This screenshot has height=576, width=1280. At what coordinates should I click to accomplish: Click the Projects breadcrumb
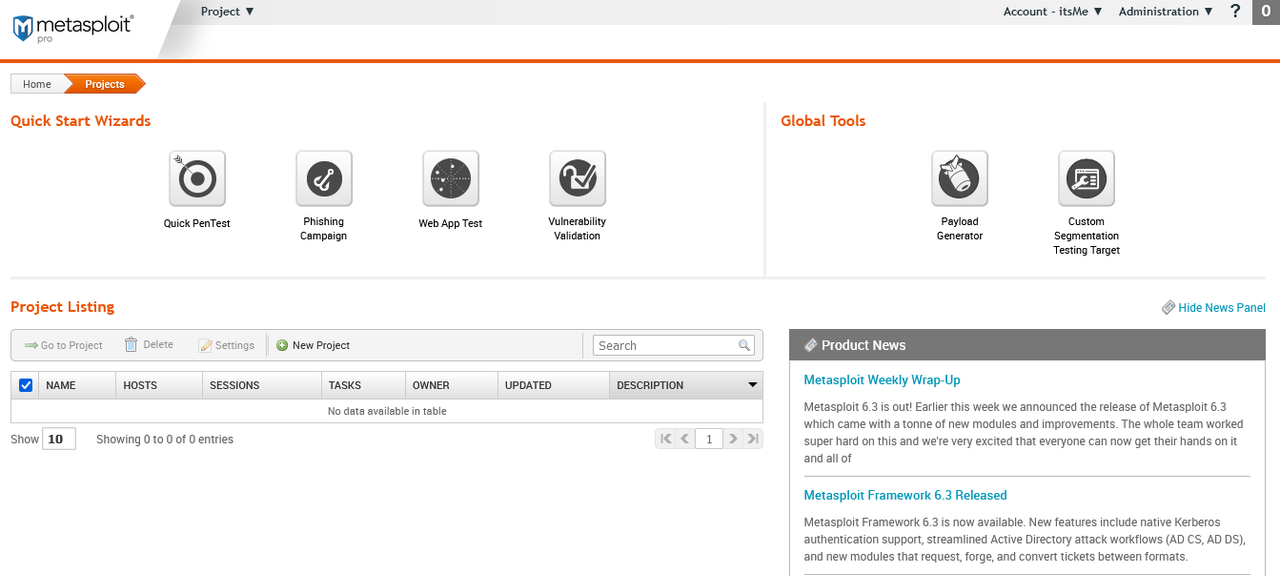(105, 84)
